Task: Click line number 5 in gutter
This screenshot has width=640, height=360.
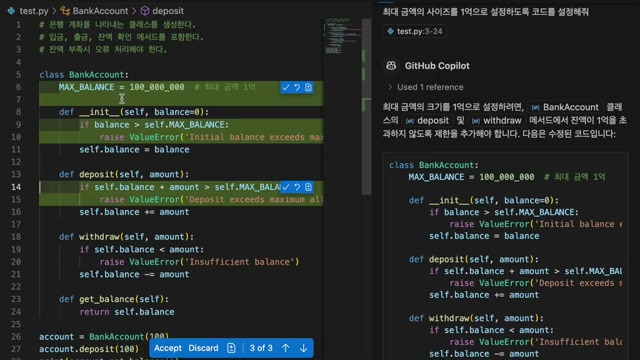Action: pyautogui.click(x=18, y=75)
